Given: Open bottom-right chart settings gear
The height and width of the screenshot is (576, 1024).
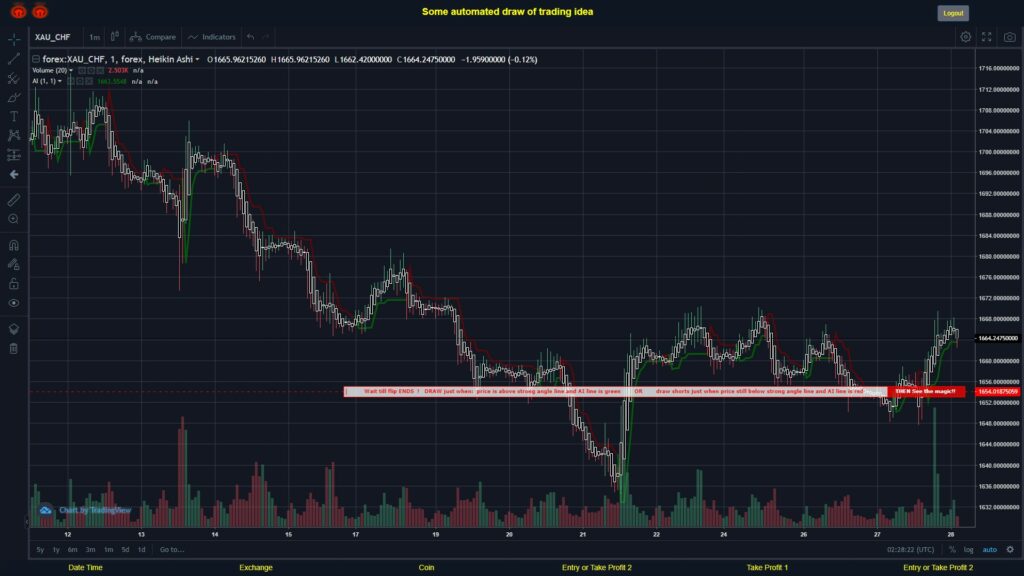Looking at the screenshot, I should click(1010, 549).
